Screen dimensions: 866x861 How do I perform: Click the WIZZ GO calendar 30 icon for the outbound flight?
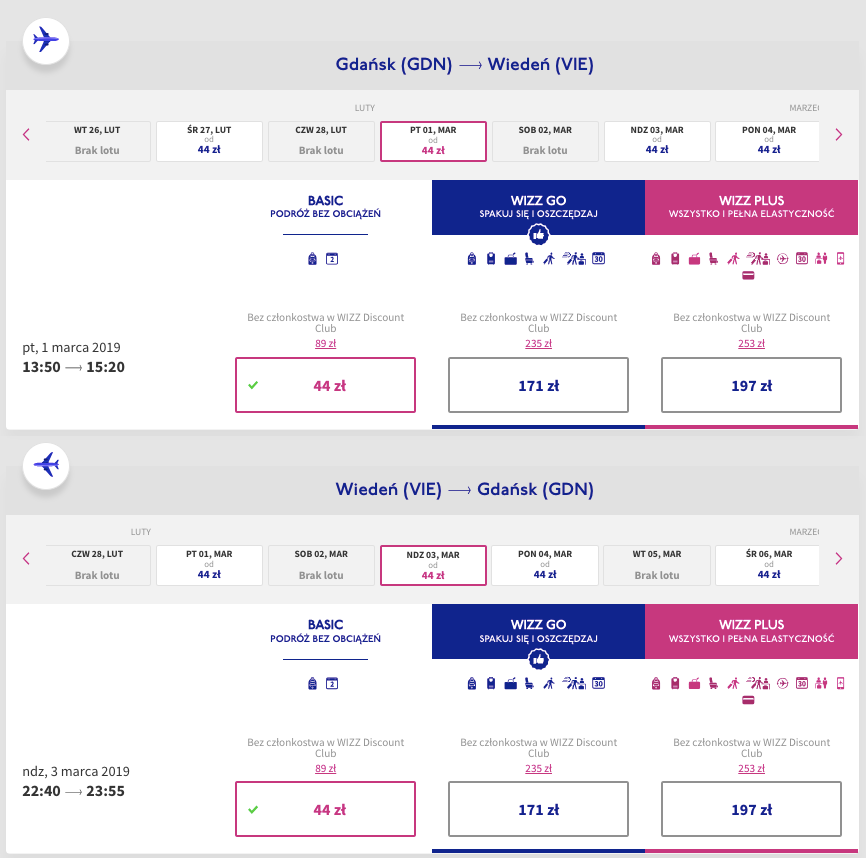click(599, 258)
